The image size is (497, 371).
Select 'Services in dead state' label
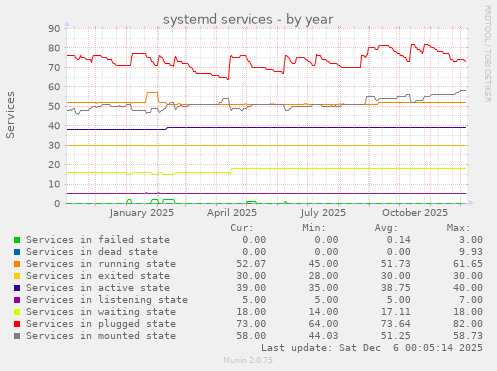click(x=92, y=252)
